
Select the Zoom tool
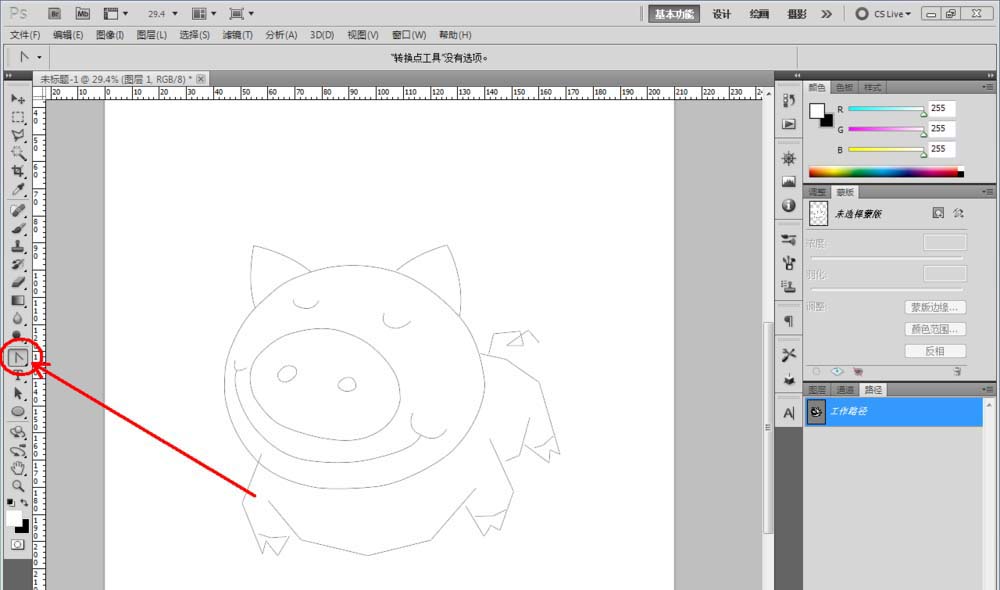18,486
